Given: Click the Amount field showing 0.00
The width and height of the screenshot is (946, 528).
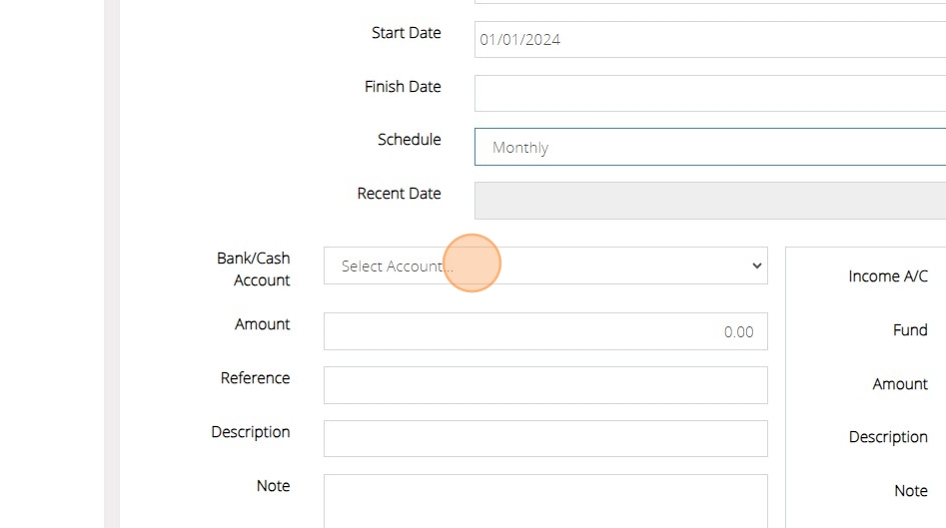Looking at the screenshot, I should point(545,332).
